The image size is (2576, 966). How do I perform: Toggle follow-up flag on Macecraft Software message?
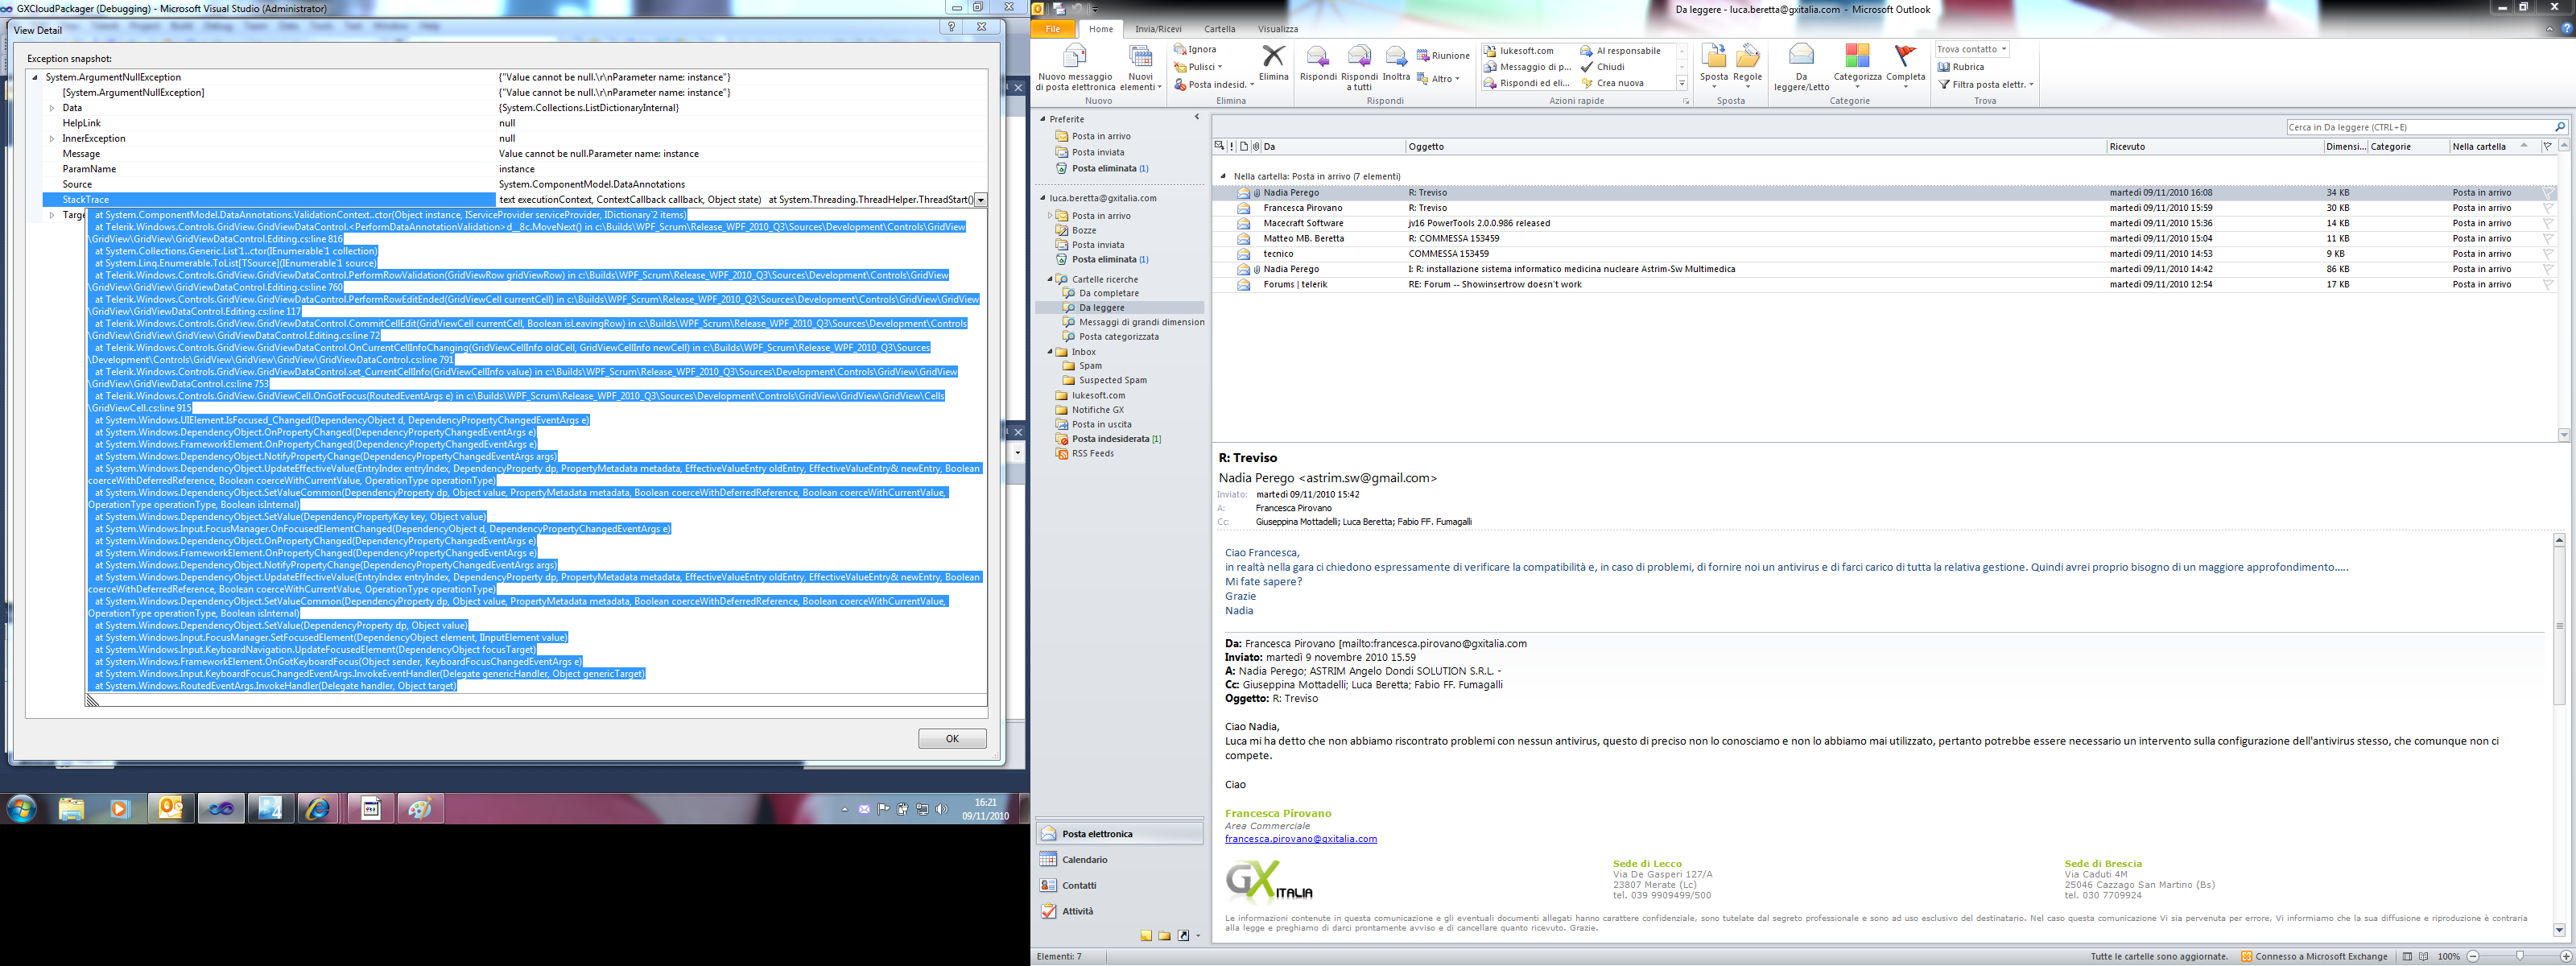(x=2548, y=223)
